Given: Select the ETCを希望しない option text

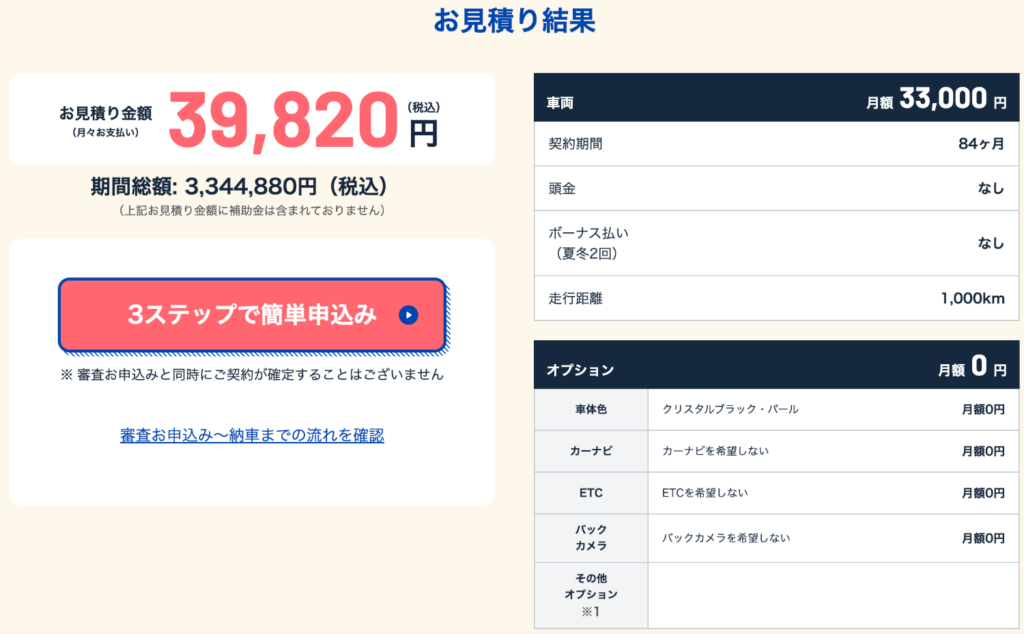Looking at the screenshot, I should coord(704,493).
